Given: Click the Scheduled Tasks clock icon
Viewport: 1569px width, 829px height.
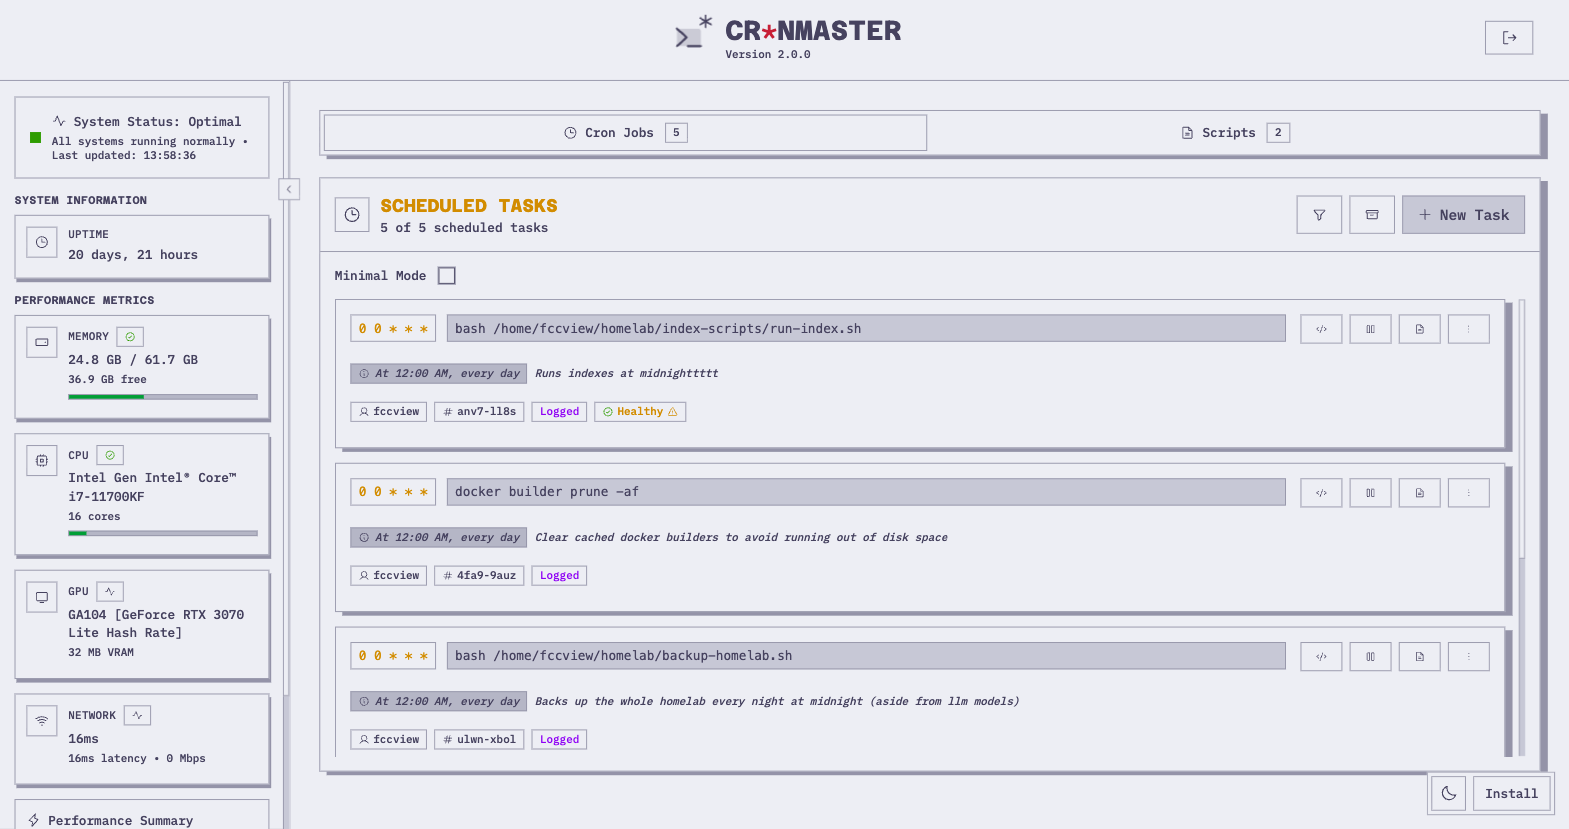Looking at the screenshot, I should point(352,215).
